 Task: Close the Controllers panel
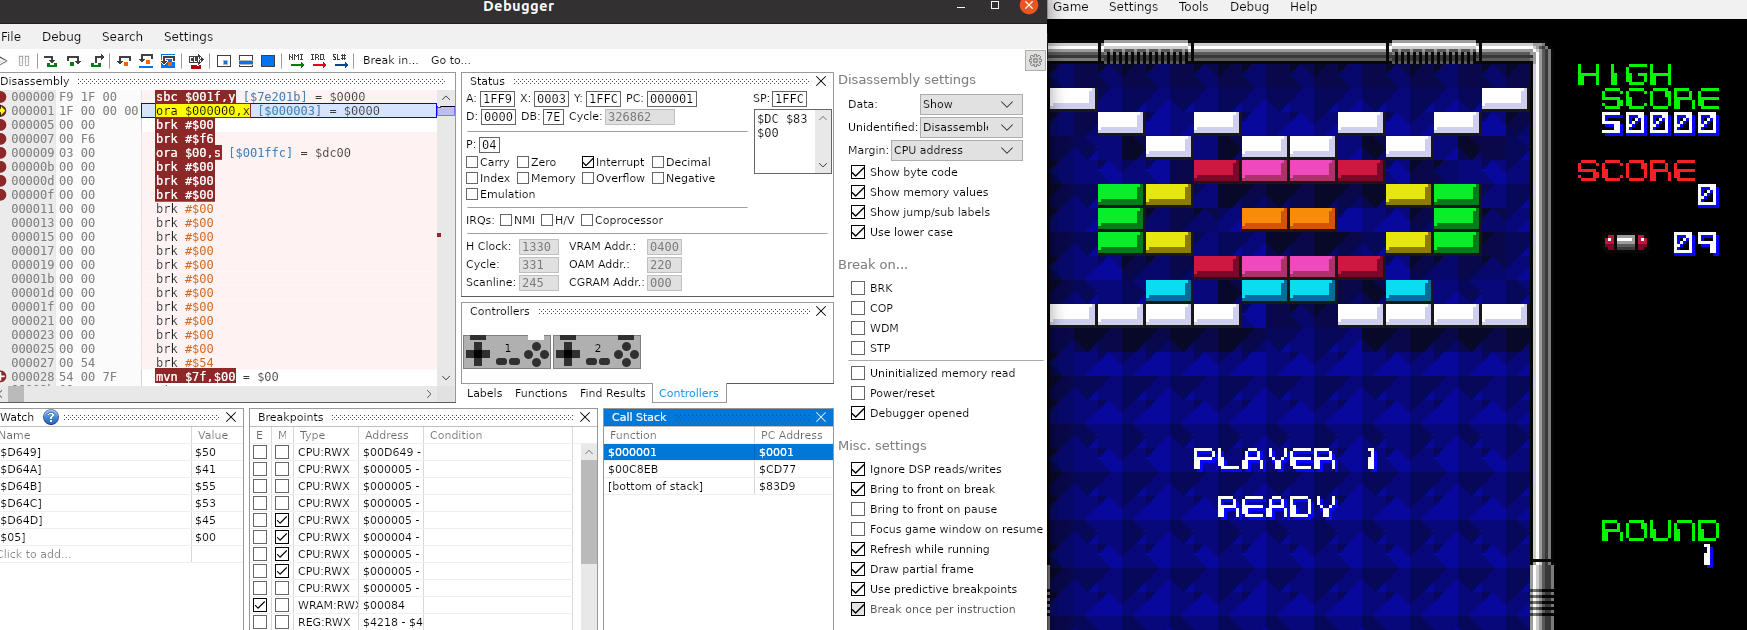tap(821, 311)
